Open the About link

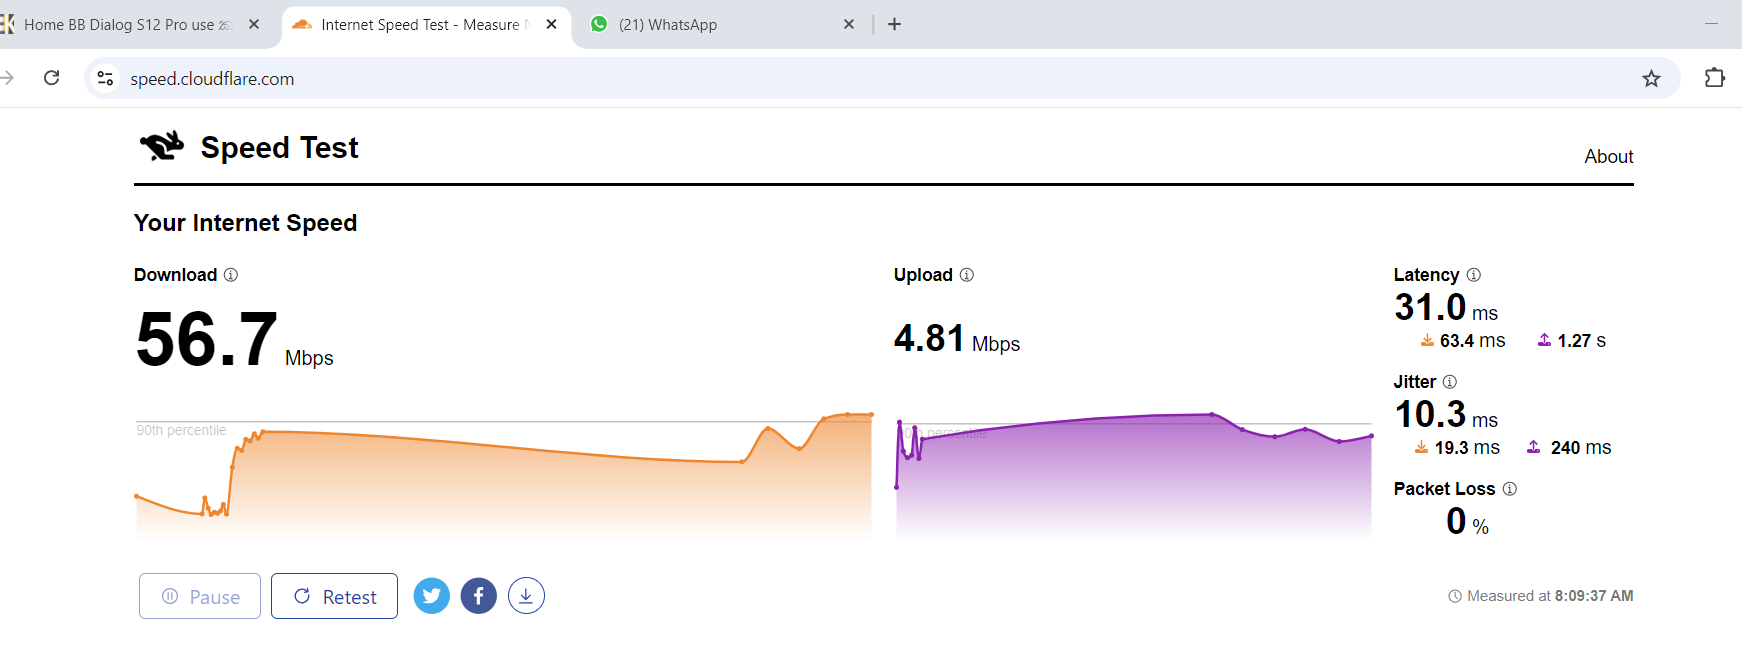click(1609, 156)
